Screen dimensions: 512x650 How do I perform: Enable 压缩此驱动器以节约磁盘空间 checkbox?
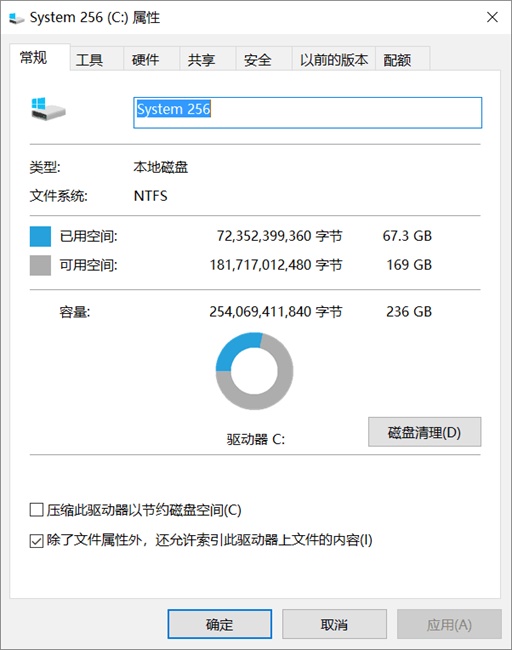[x=36, y=509]
